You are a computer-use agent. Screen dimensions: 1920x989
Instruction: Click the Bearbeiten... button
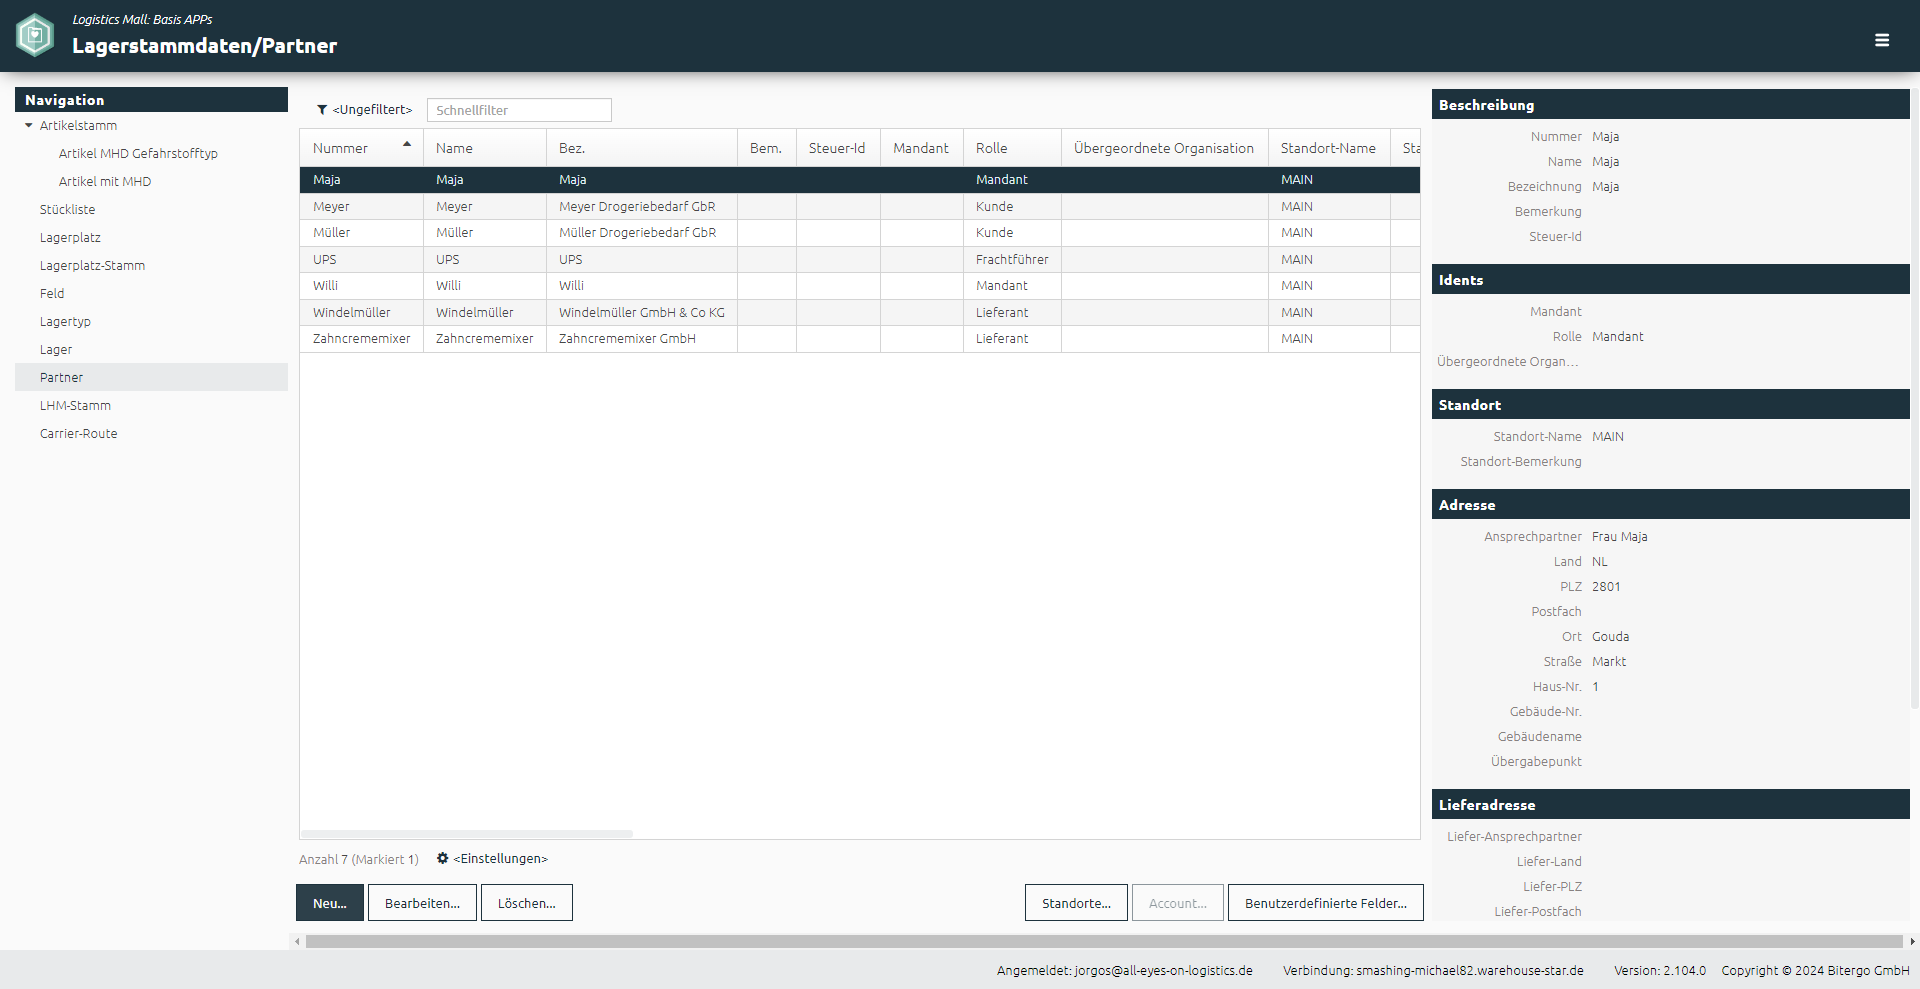pyautogui.click(x=422, y=903)
